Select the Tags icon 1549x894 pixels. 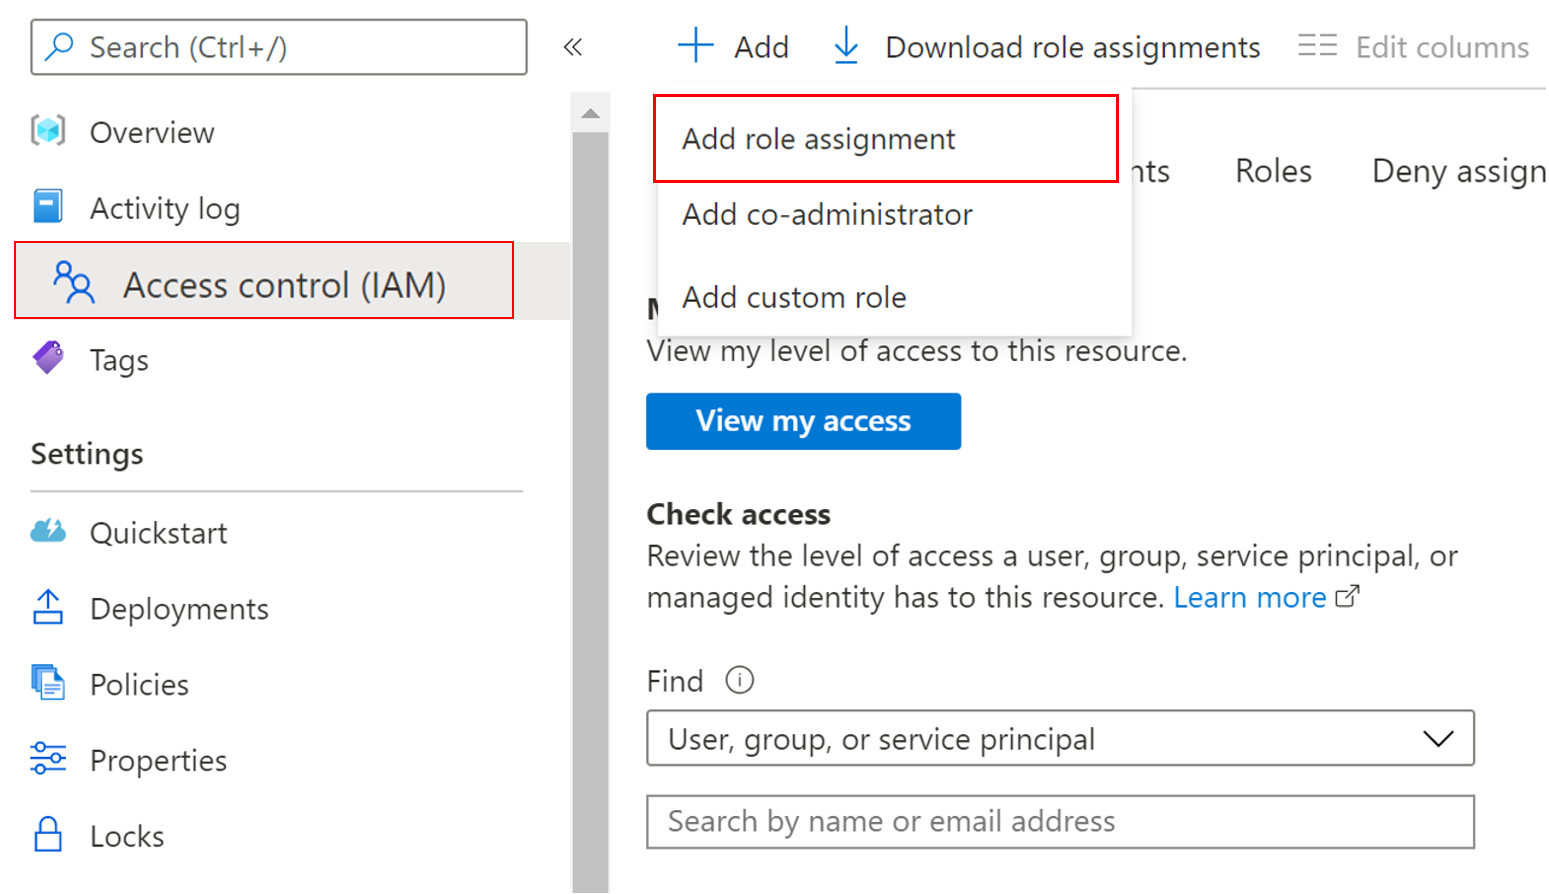47,359
